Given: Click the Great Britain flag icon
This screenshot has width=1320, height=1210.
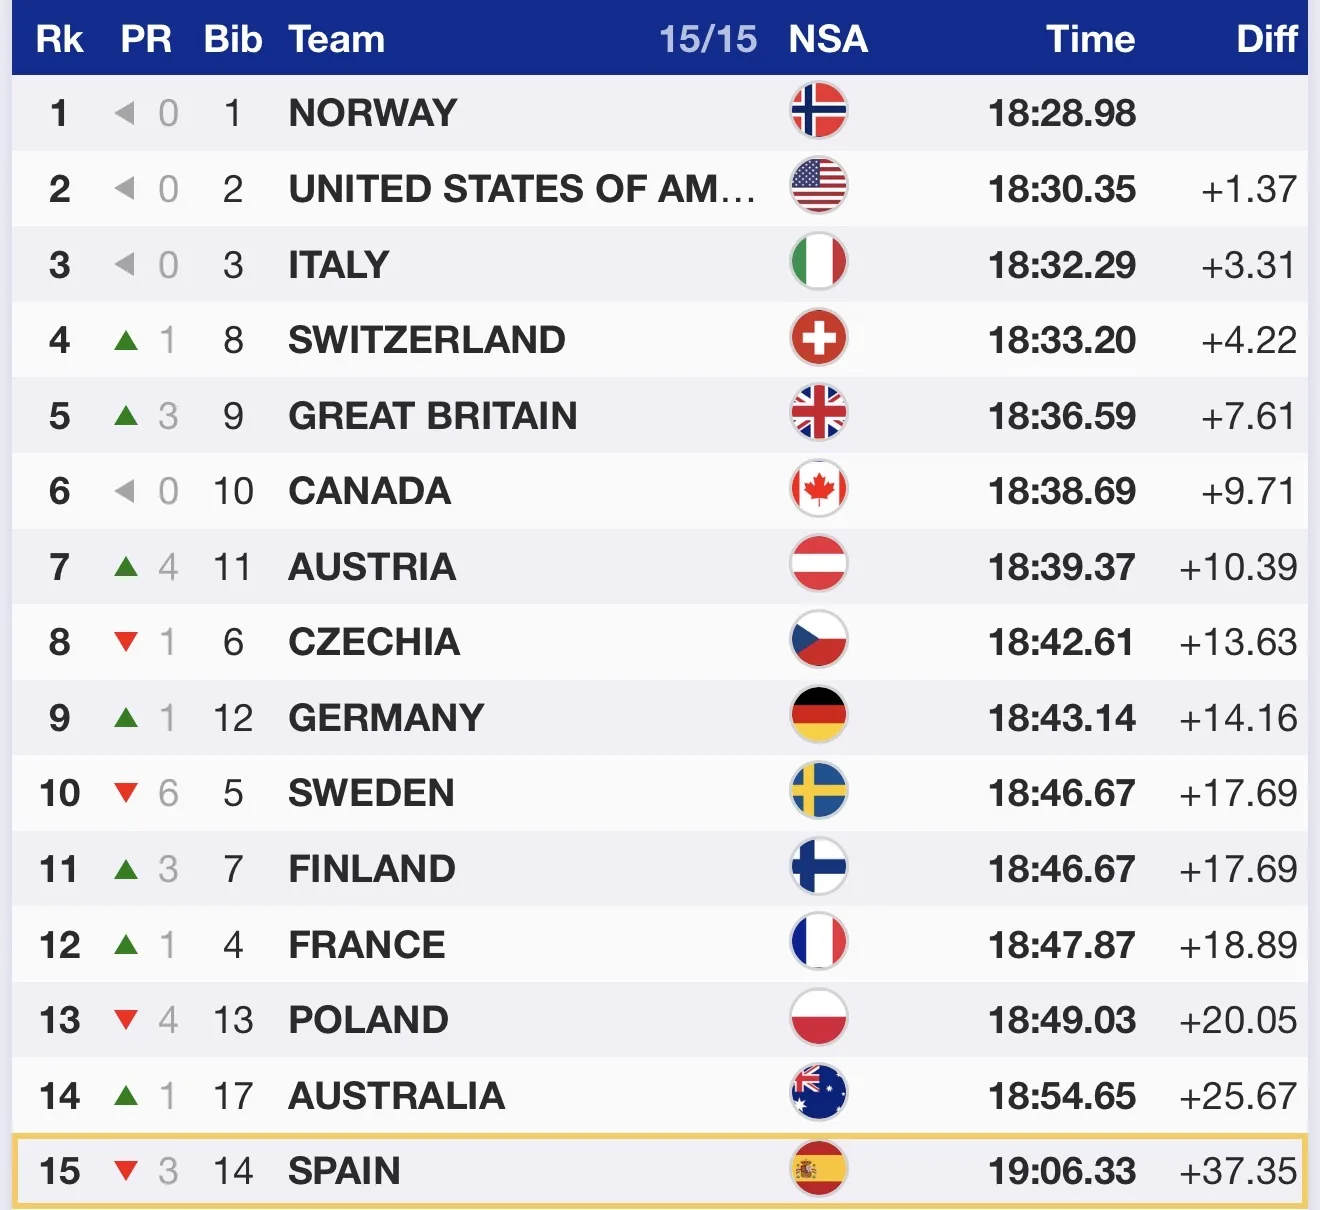Looking at the screenshot, I should (818, 414).
